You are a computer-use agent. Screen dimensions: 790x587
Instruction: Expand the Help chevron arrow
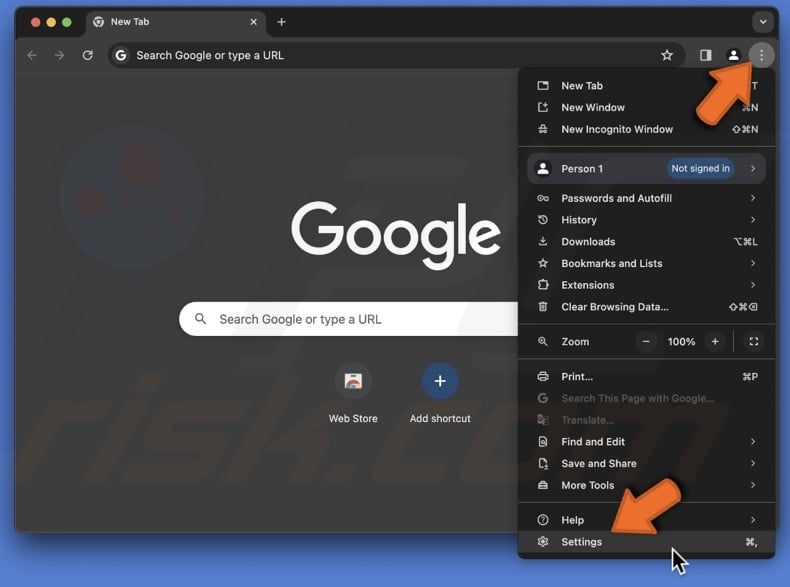753,519
